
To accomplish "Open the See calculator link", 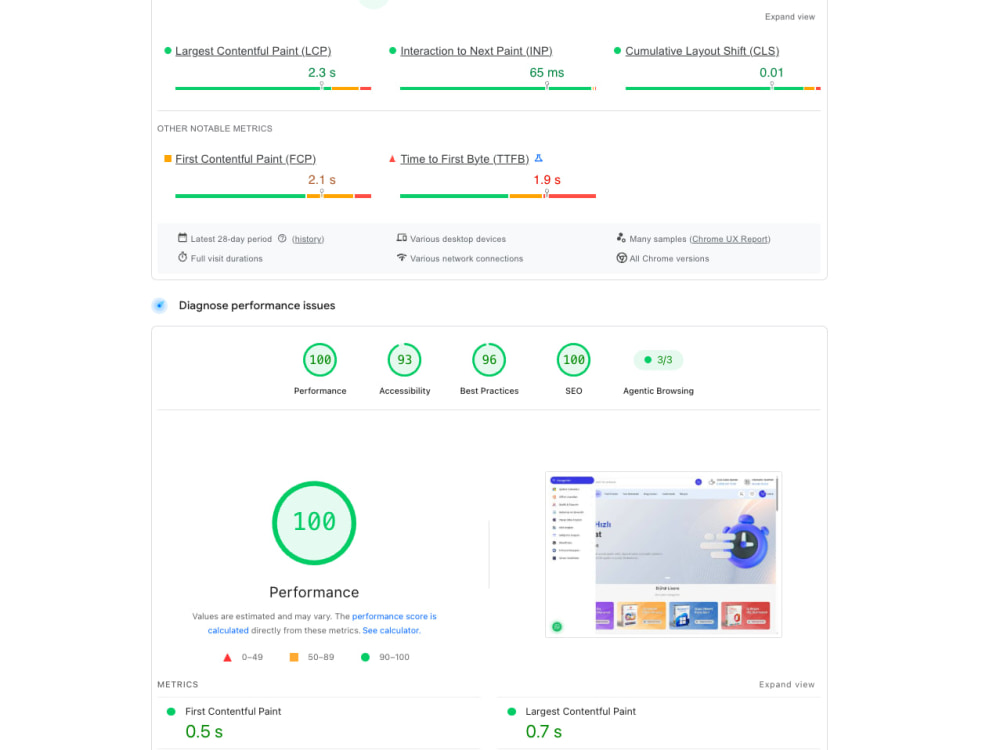I will tap(391, 630).
